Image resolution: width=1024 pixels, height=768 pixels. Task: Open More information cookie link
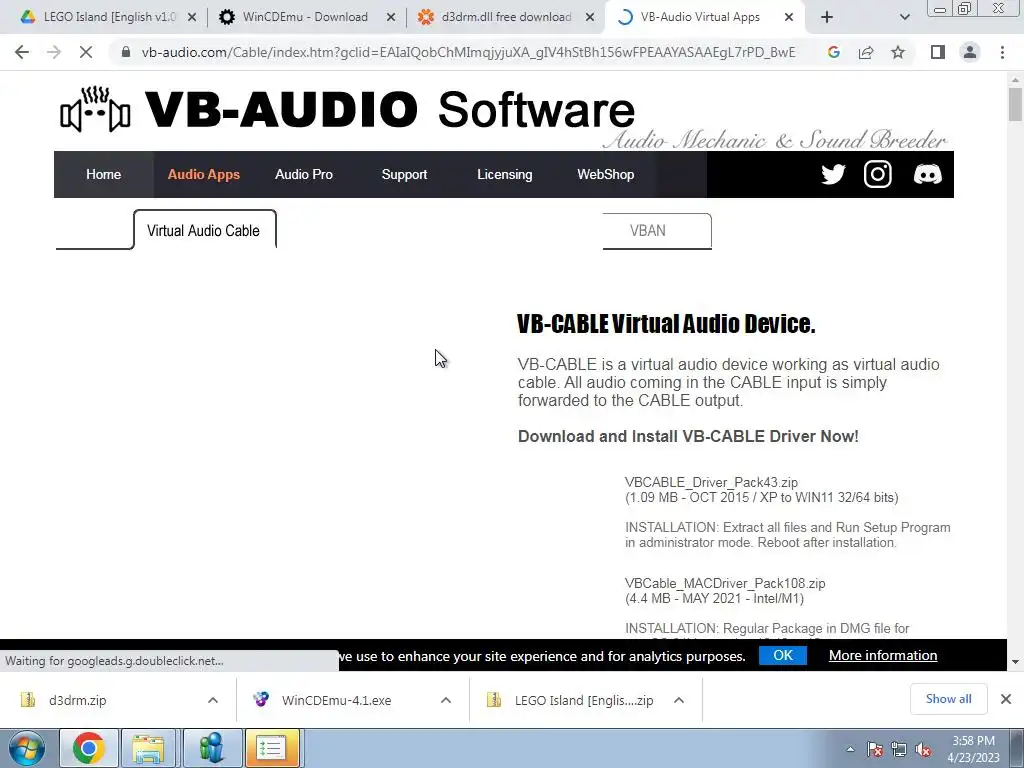[883, 655]
